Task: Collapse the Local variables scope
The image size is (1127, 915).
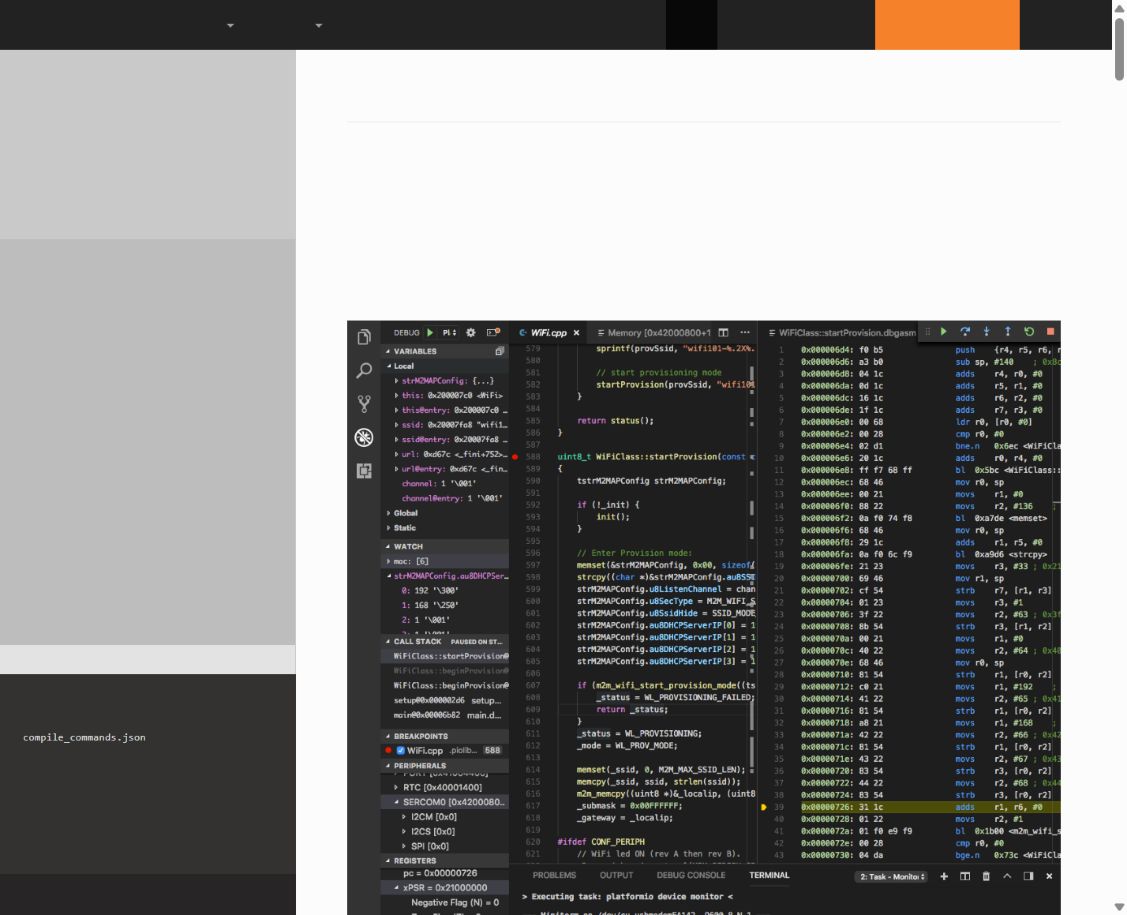Action: [445, 366]
